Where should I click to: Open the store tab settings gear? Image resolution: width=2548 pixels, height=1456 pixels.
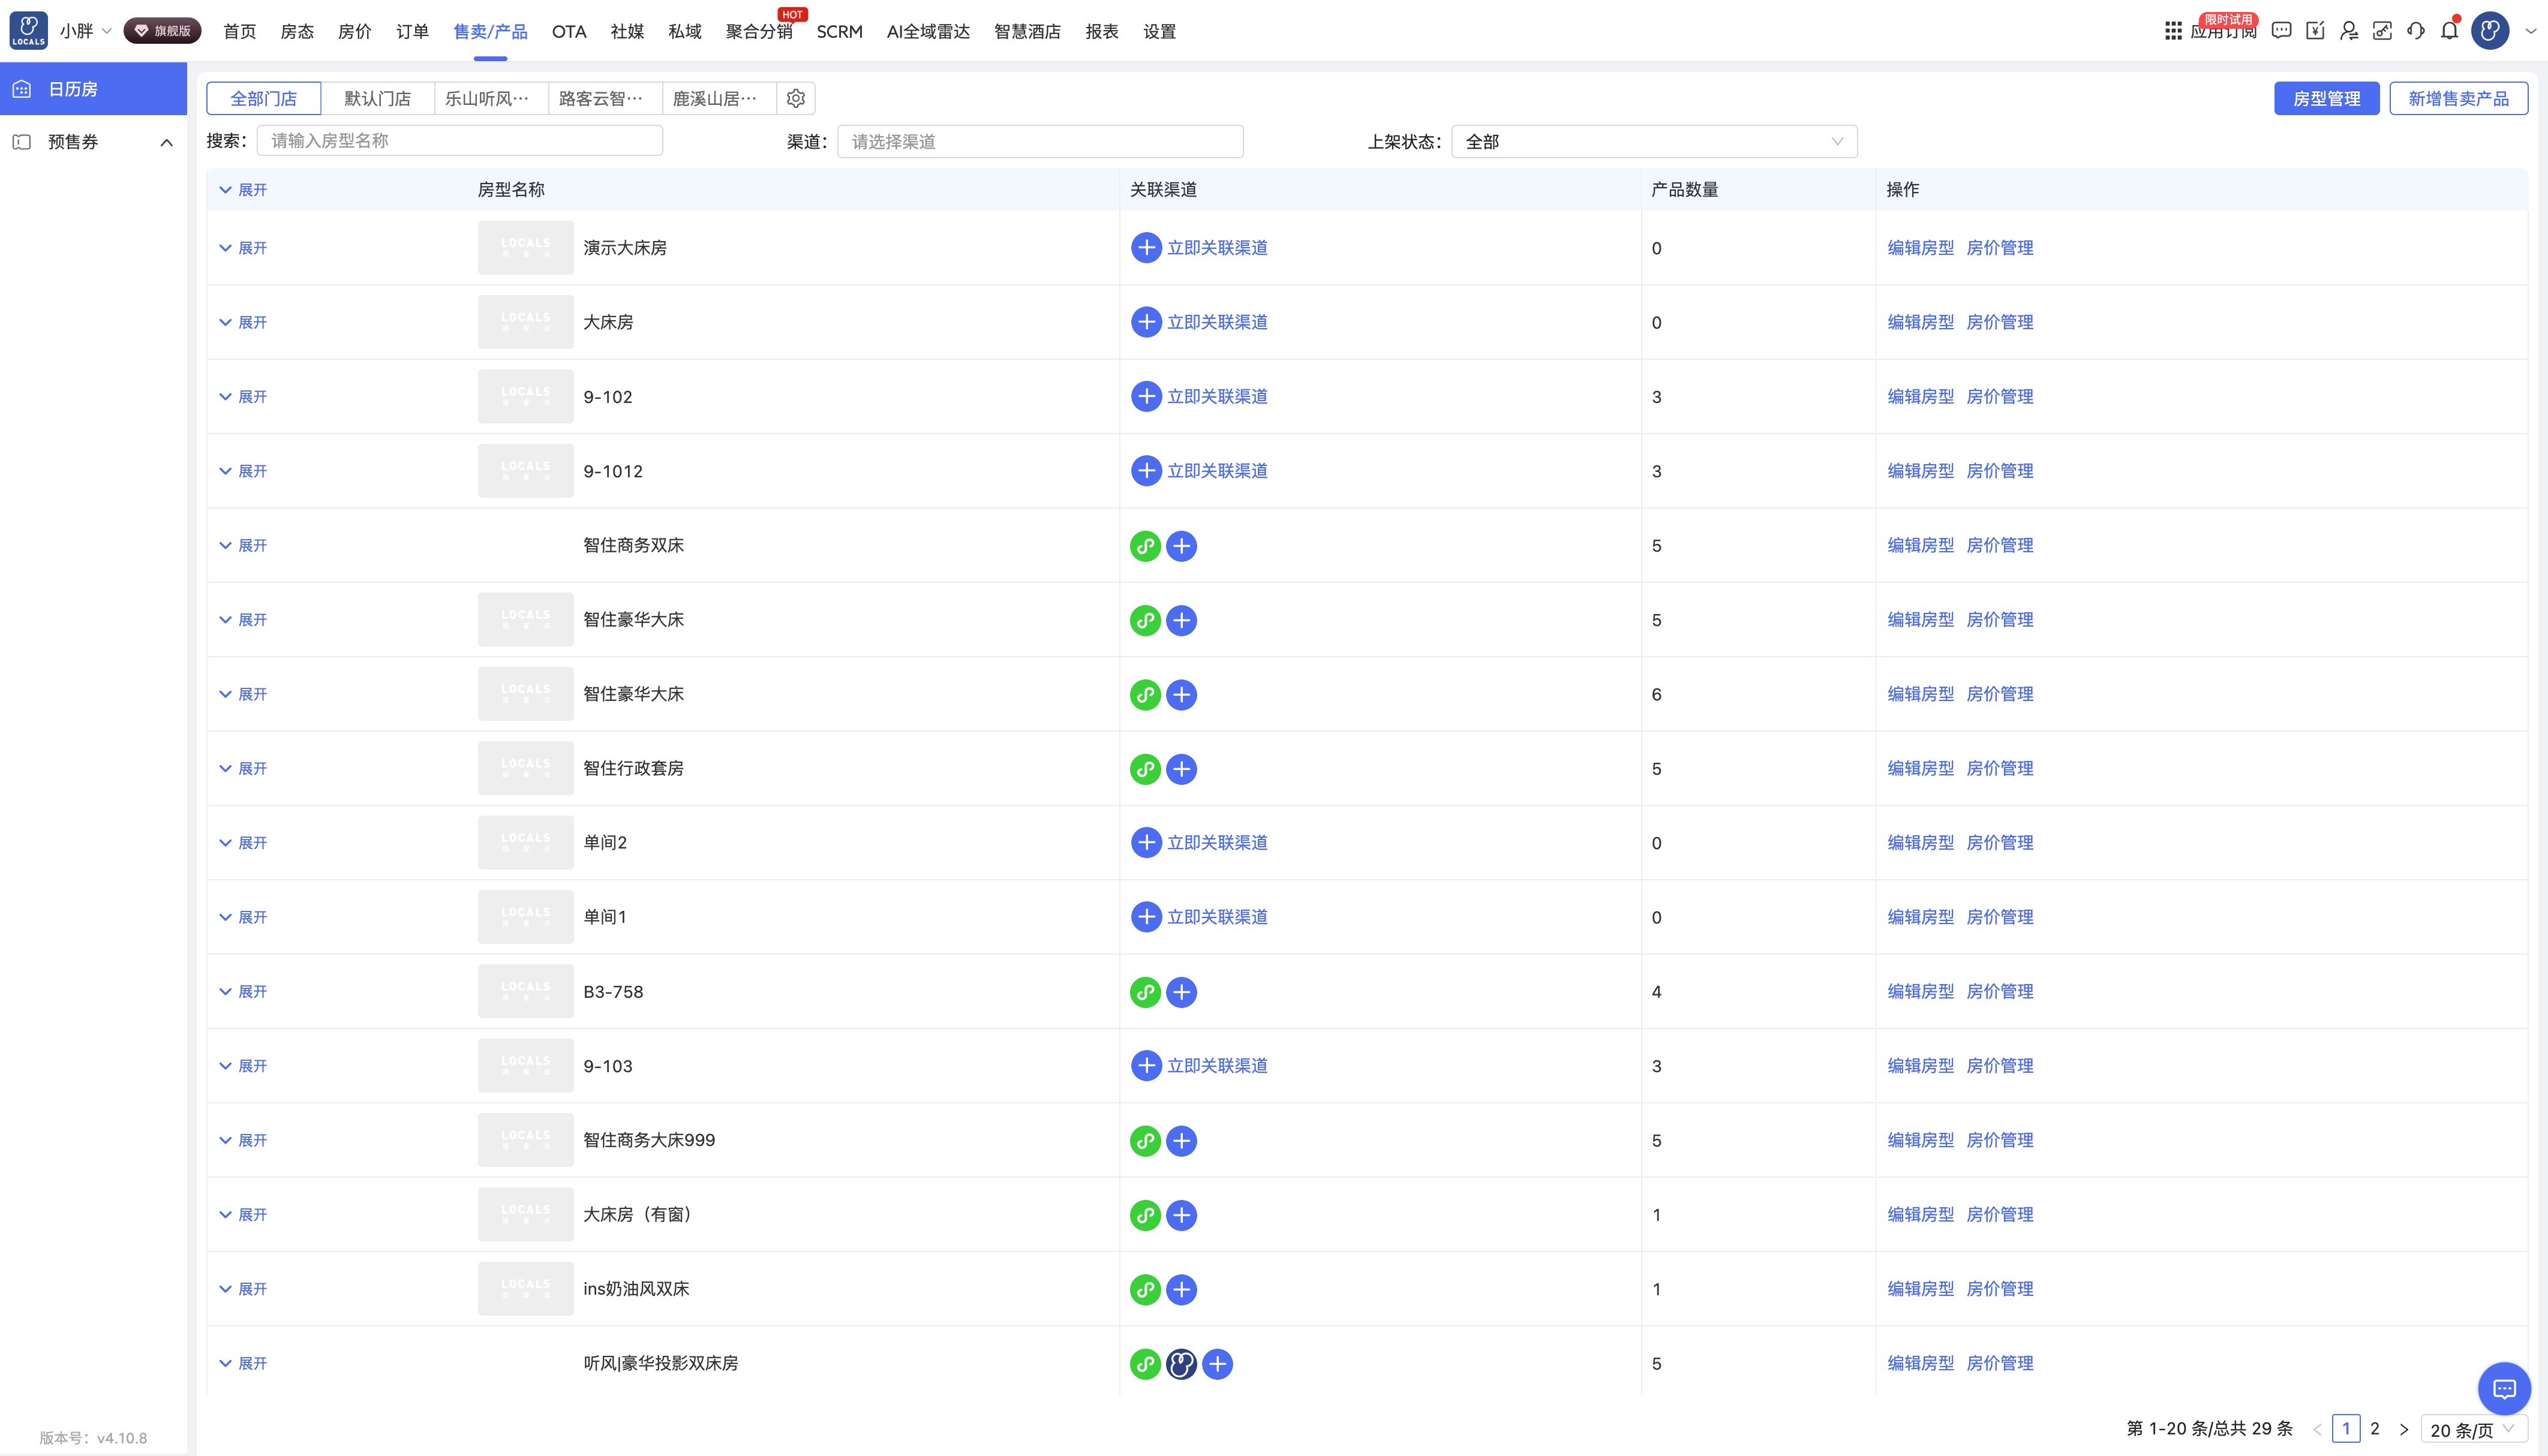[796, 98]
